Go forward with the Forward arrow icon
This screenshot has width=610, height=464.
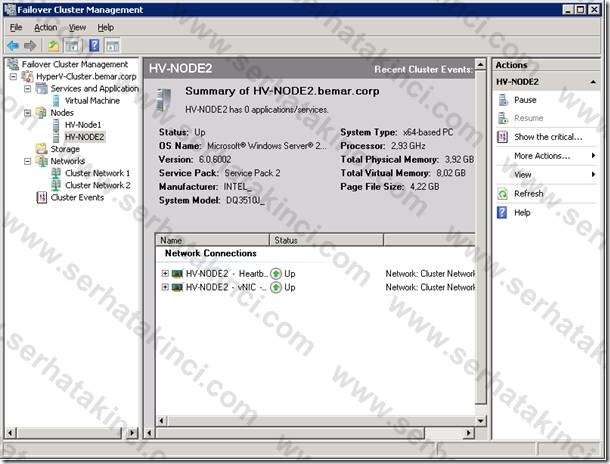click(30, 46)
